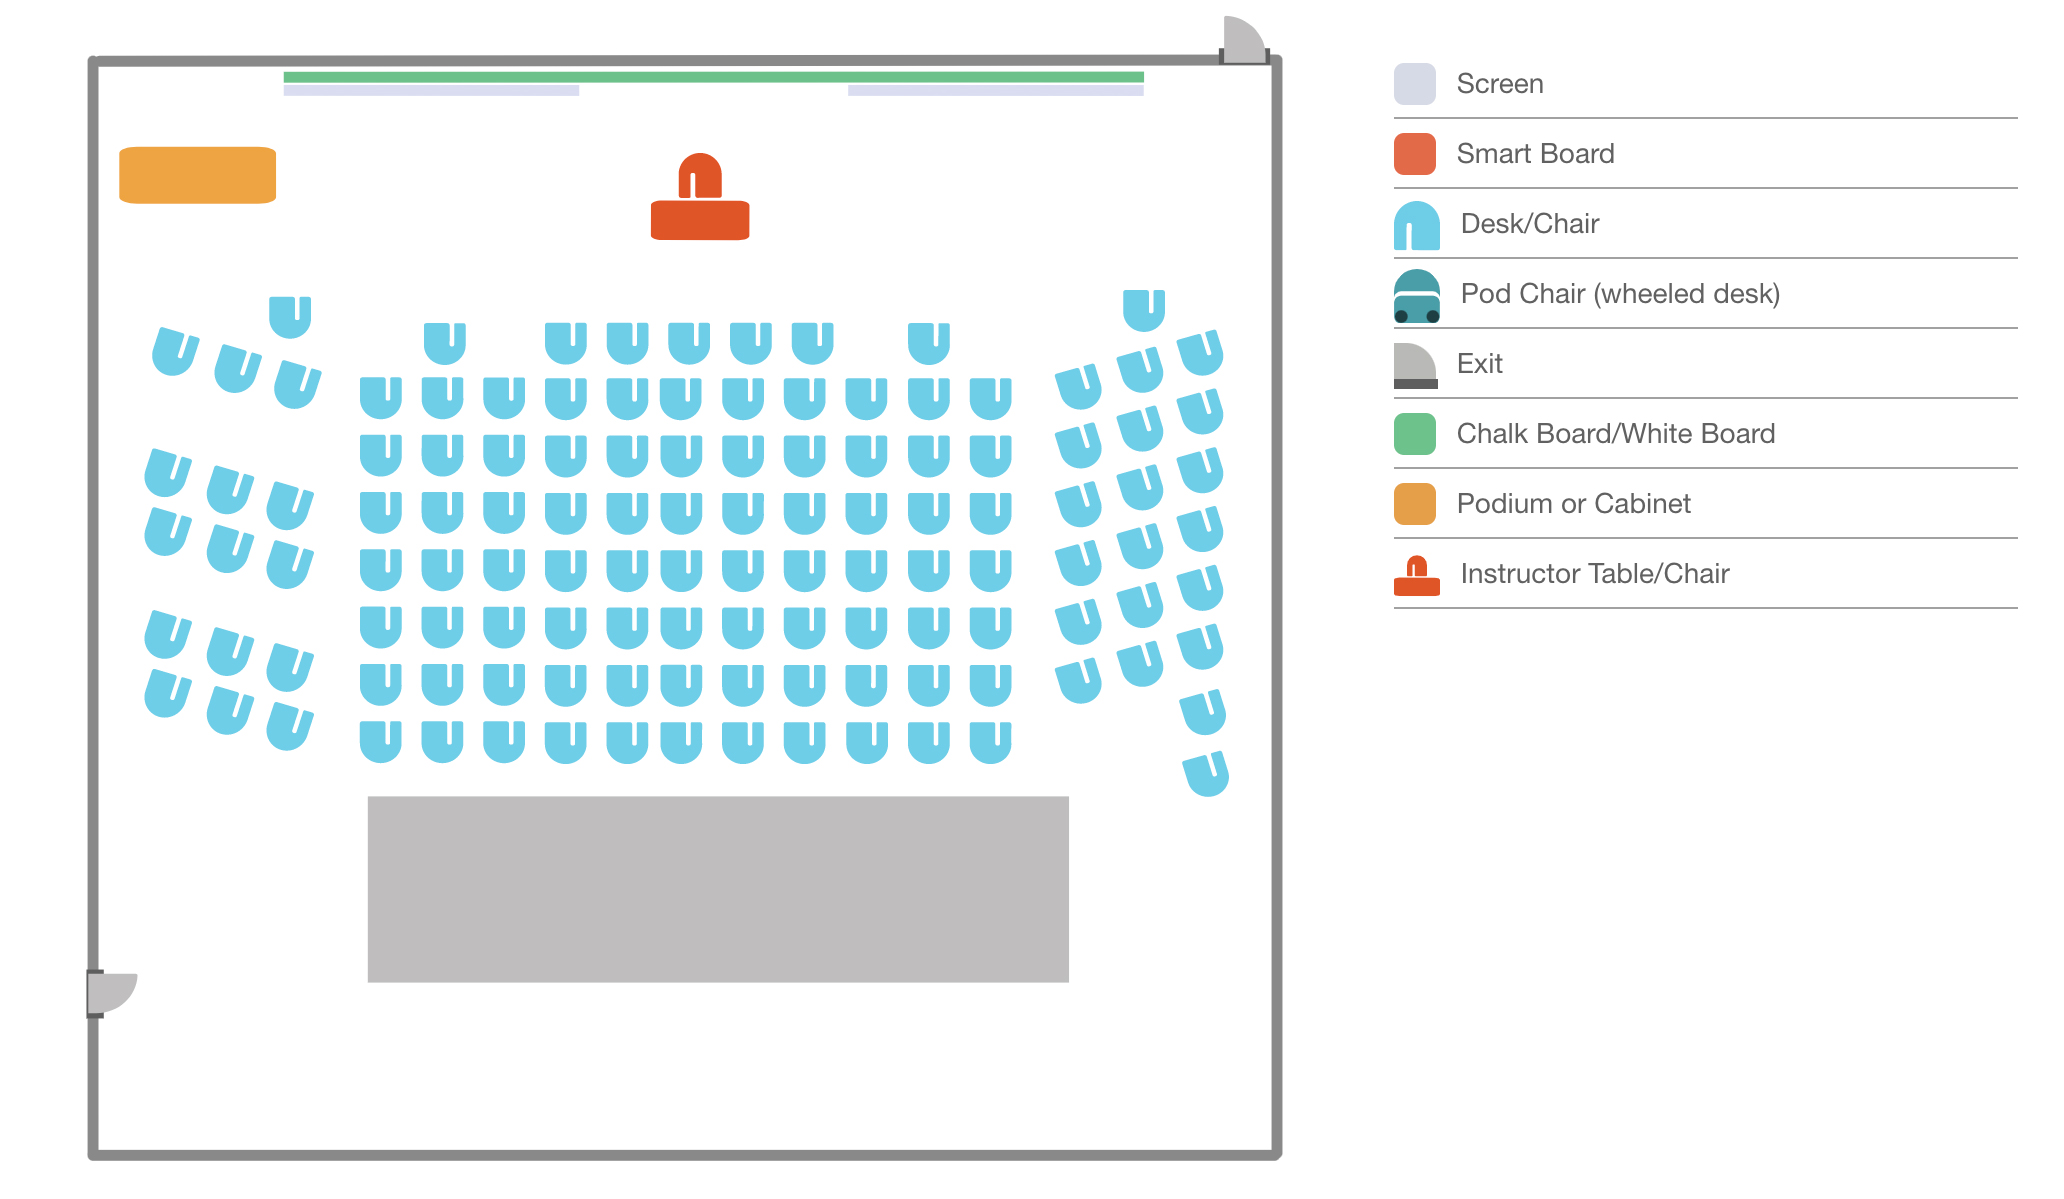Click the Chalk Board/White Board green swatch
The height and width of the screenshot is (1199, 2064).
click(1414, 434)
